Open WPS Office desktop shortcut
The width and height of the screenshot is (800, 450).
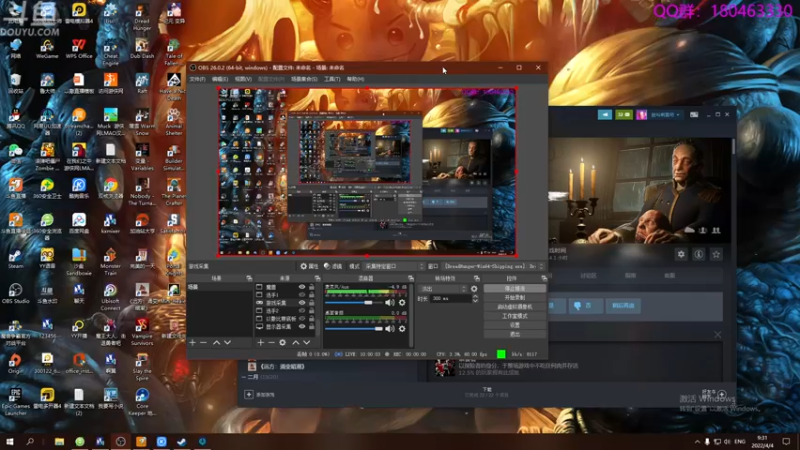(79, 49)
